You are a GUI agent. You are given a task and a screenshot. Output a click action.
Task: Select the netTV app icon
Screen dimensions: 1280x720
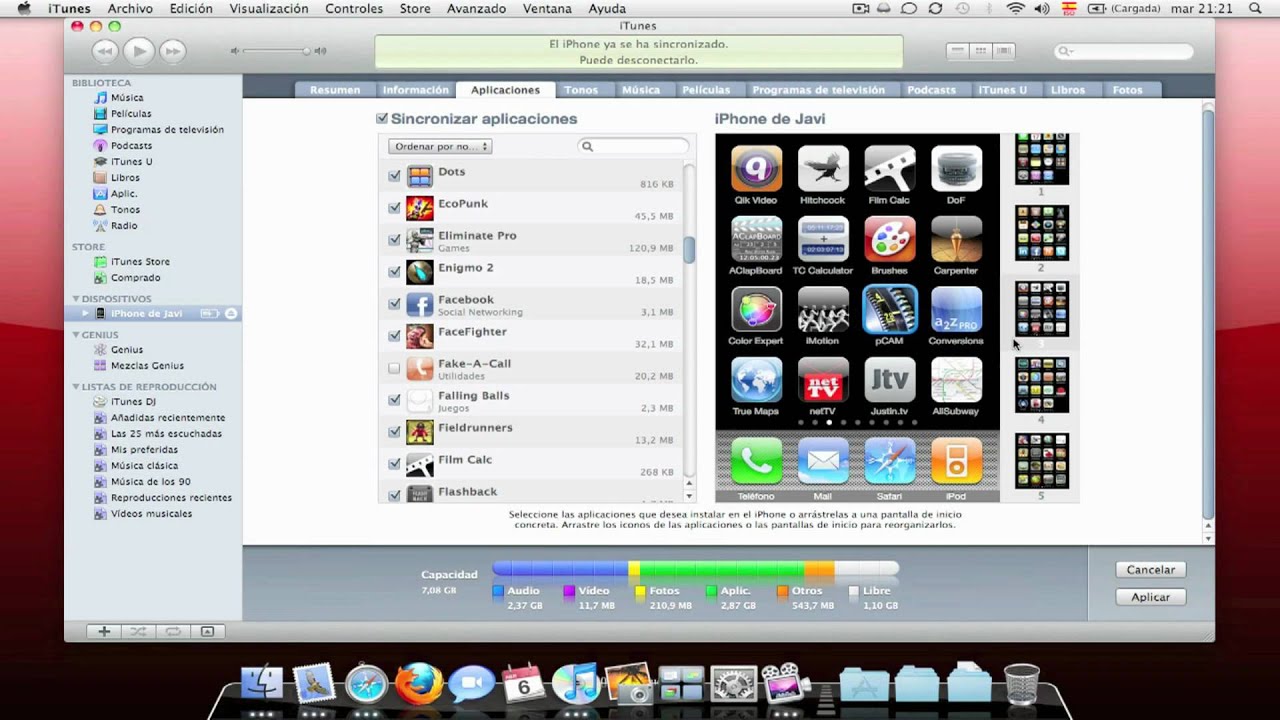tap(822, 380)
